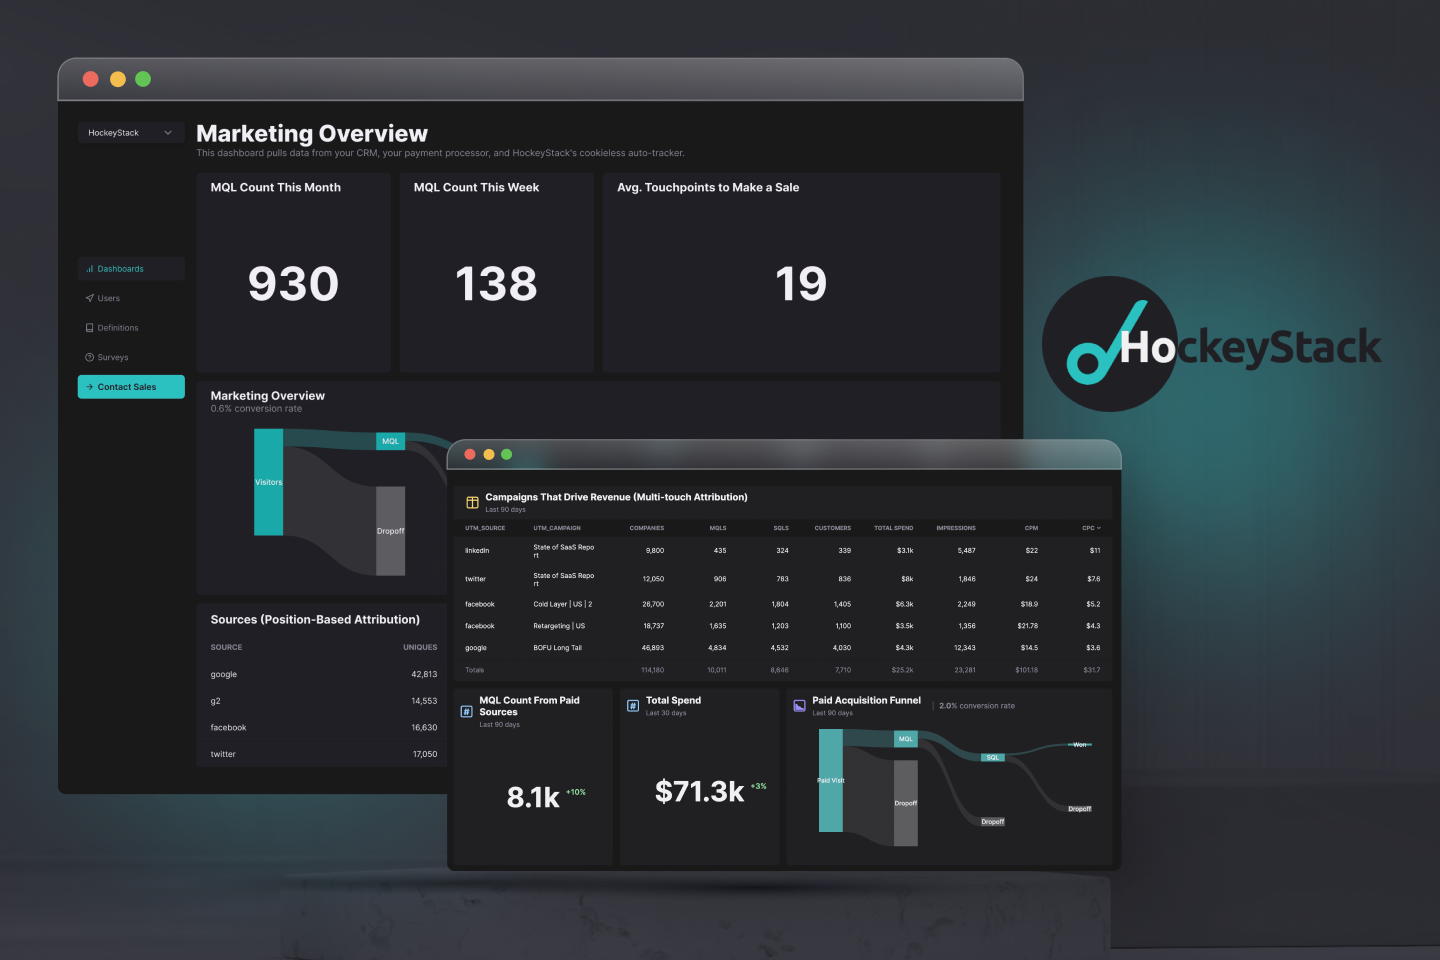Image resolution: width=1440 pixels, height=960 pixels.
Task: Click the teal Visitors bar in the Marketing Overview sankey
Action: pos(269,482)
